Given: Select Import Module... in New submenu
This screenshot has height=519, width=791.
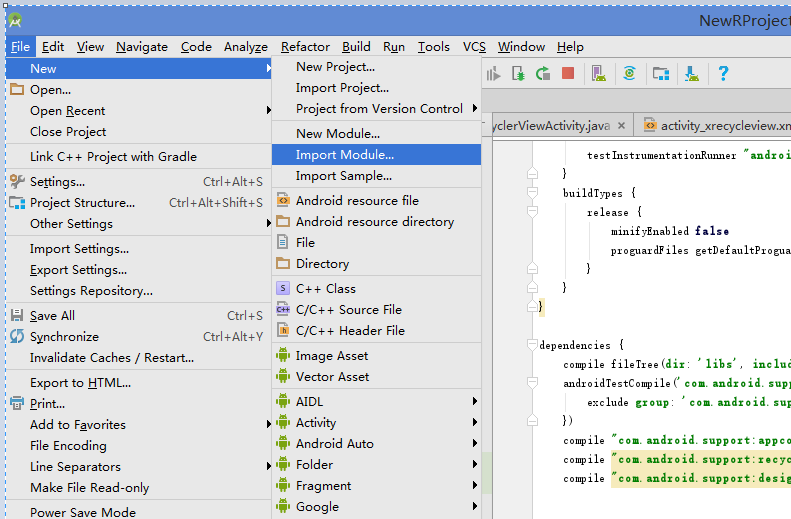Looking at the screenshot, I should click(345, 155).
